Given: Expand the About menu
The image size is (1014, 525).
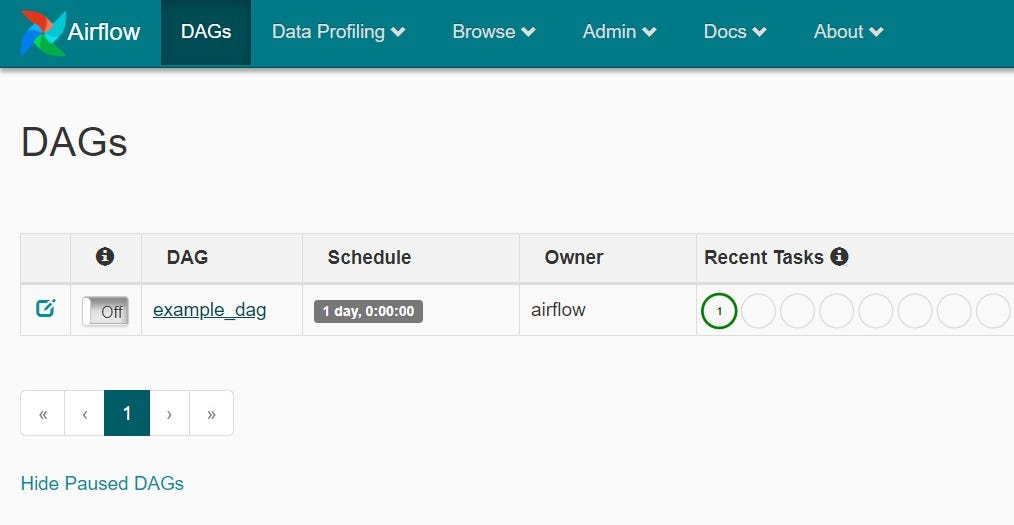Looking at the screenshot, I should click(848, 32).
